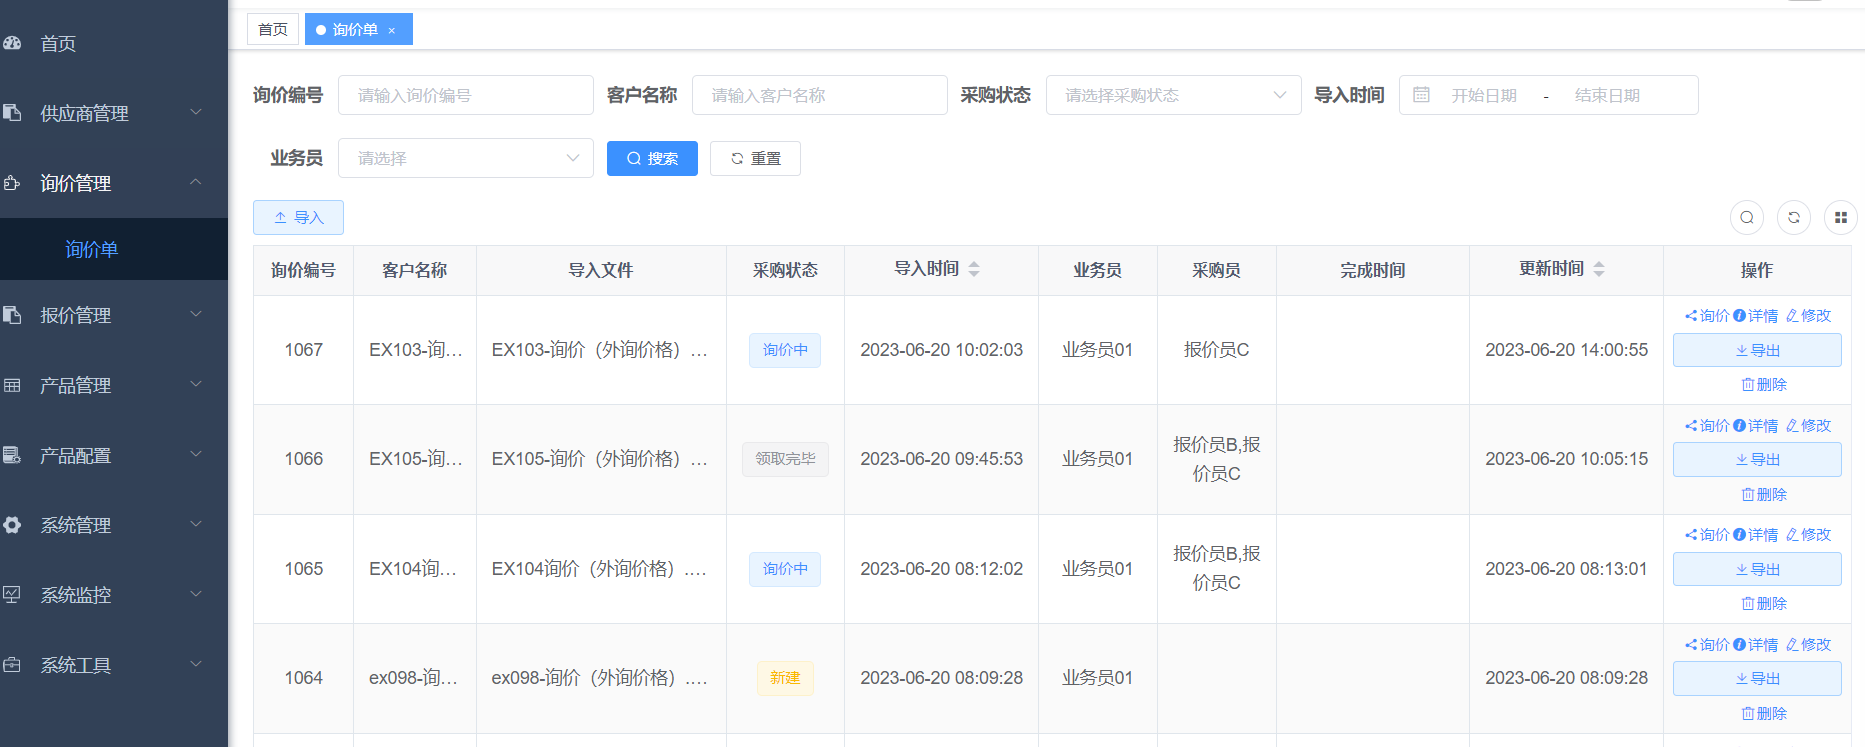The image size is (1865, 747).
Task: Click 删除 for row 1067
Action: tap(1764, 384)
